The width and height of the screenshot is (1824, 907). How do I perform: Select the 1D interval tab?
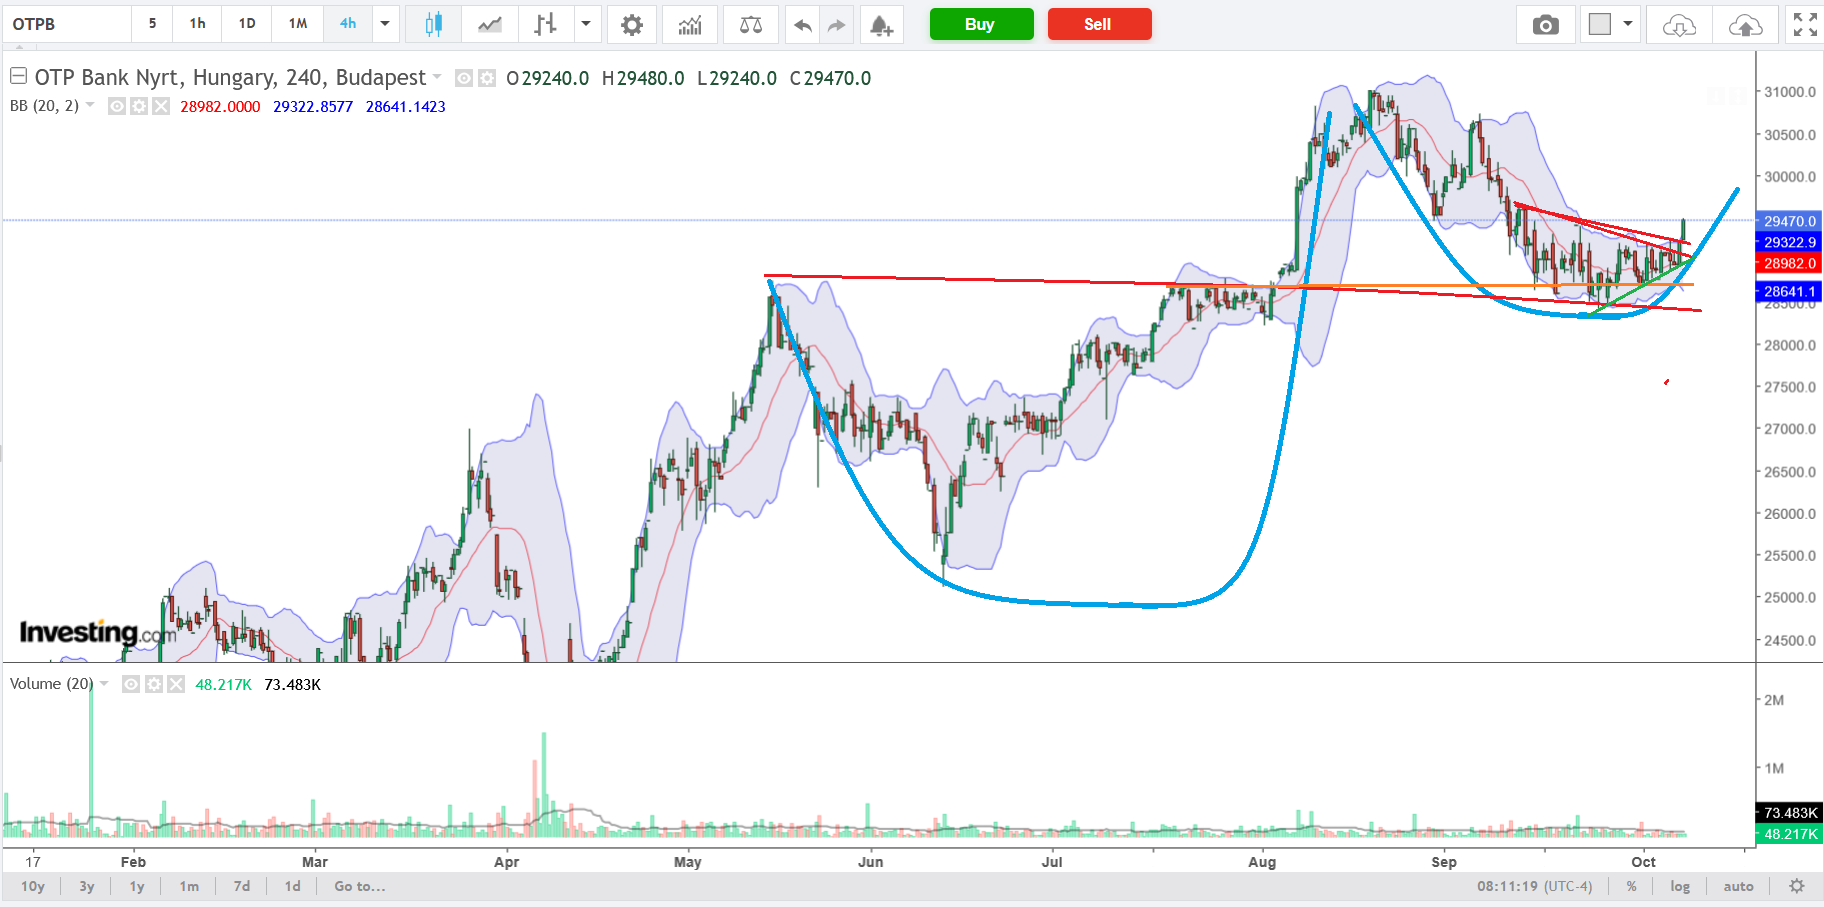pos(247,24)
